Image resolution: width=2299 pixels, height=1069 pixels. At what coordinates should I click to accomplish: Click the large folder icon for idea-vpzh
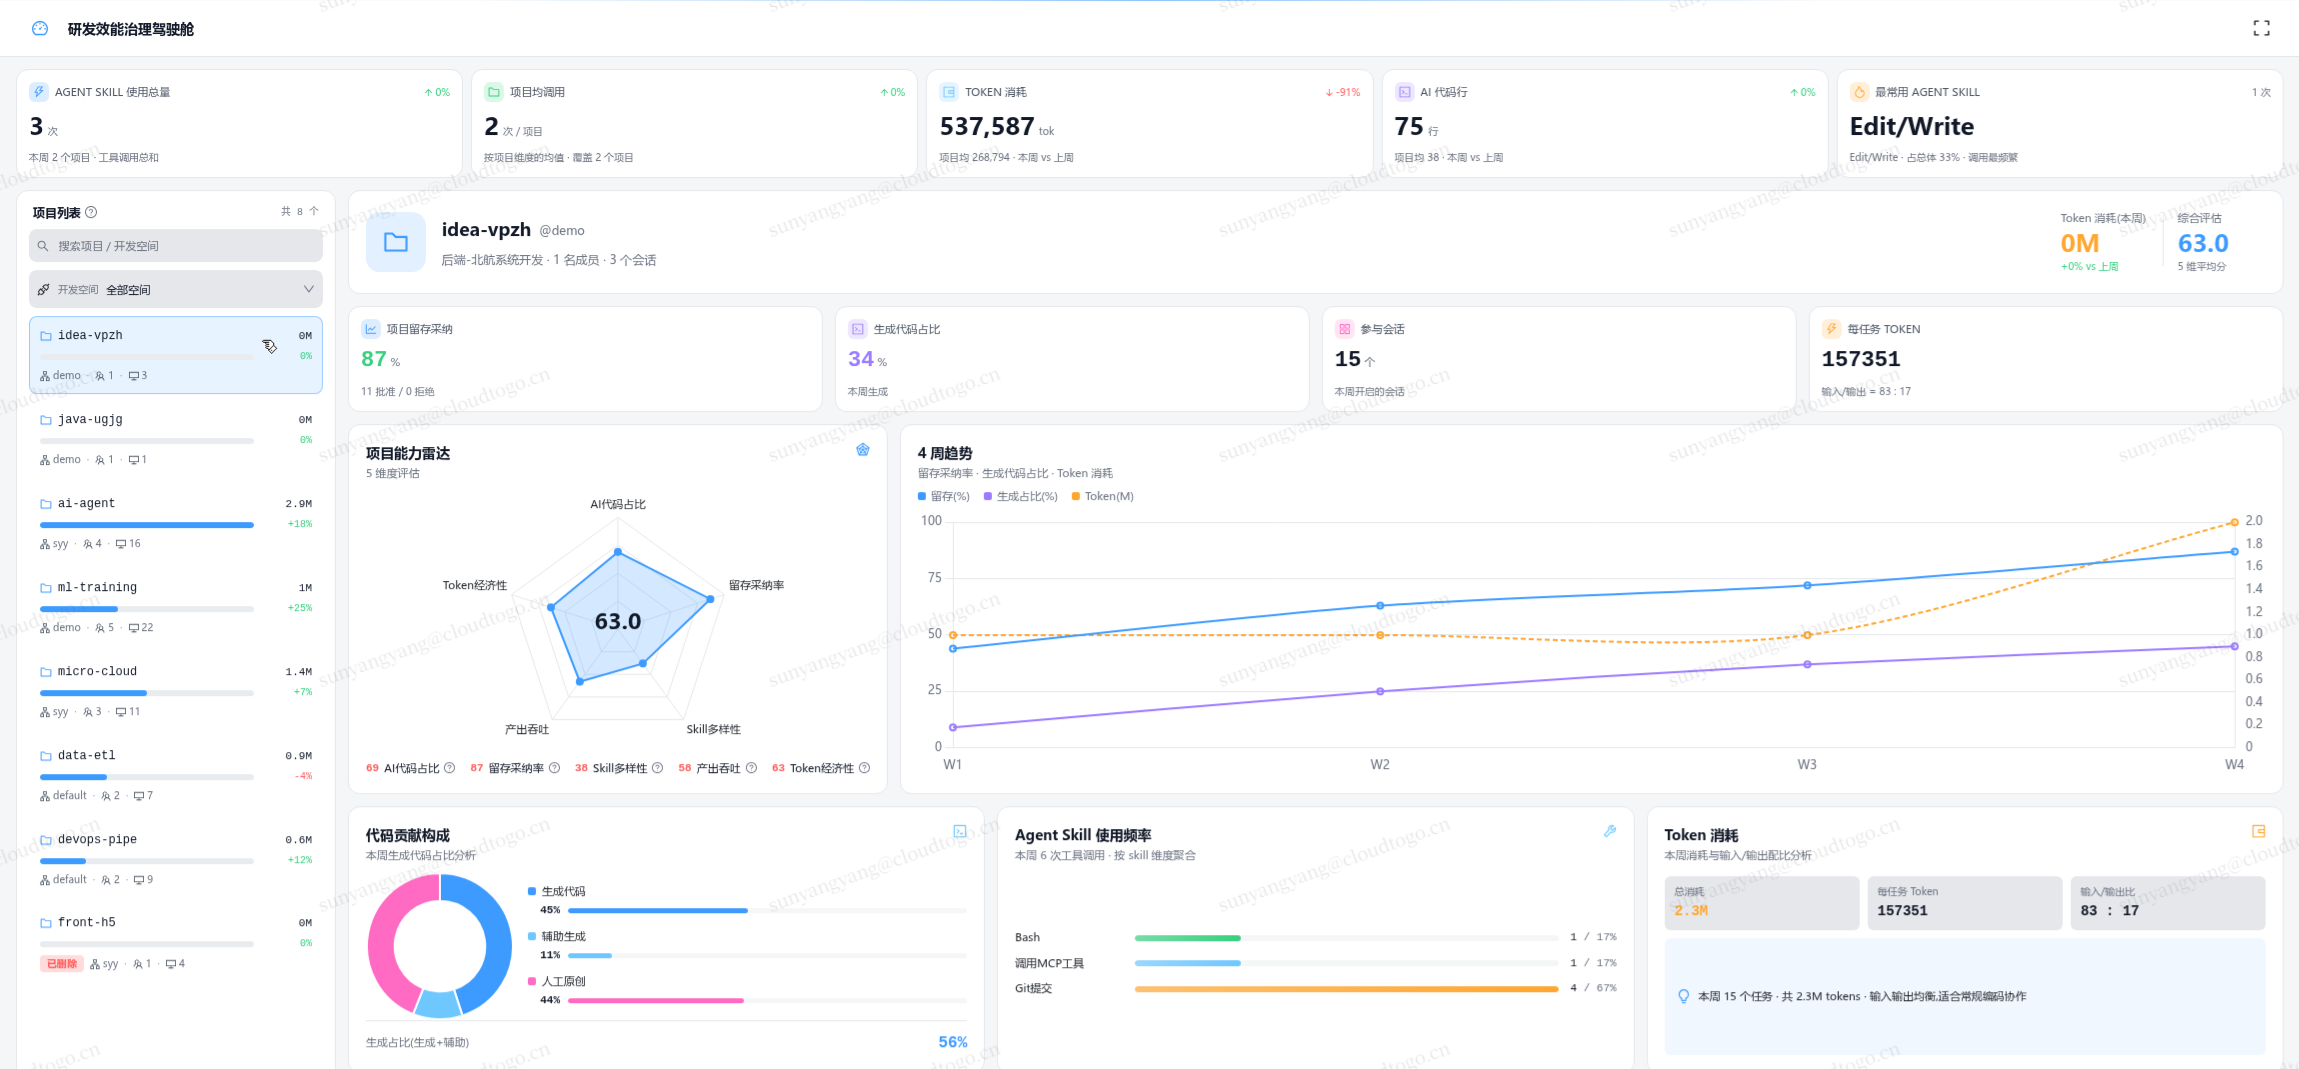(396, 242)
